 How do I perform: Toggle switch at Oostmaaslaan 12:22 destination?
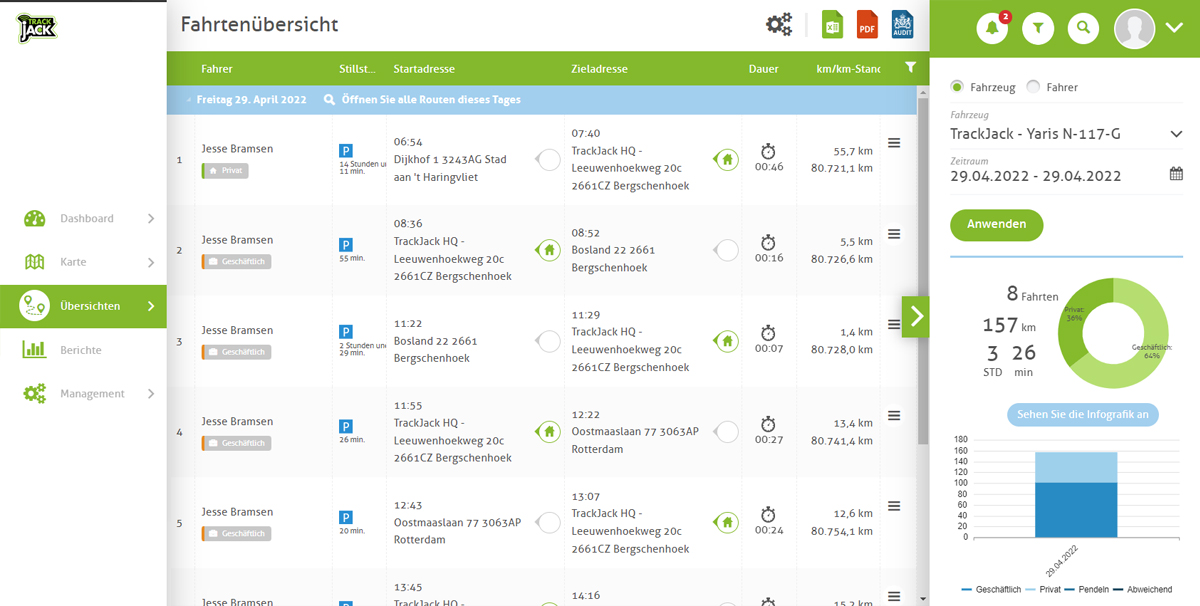click(x=726, y=432)
